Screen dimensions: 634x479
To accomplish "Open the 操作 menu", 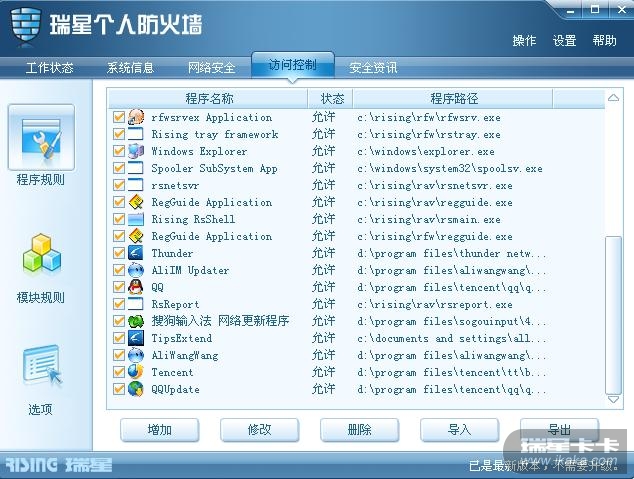I will coord(524,40).
